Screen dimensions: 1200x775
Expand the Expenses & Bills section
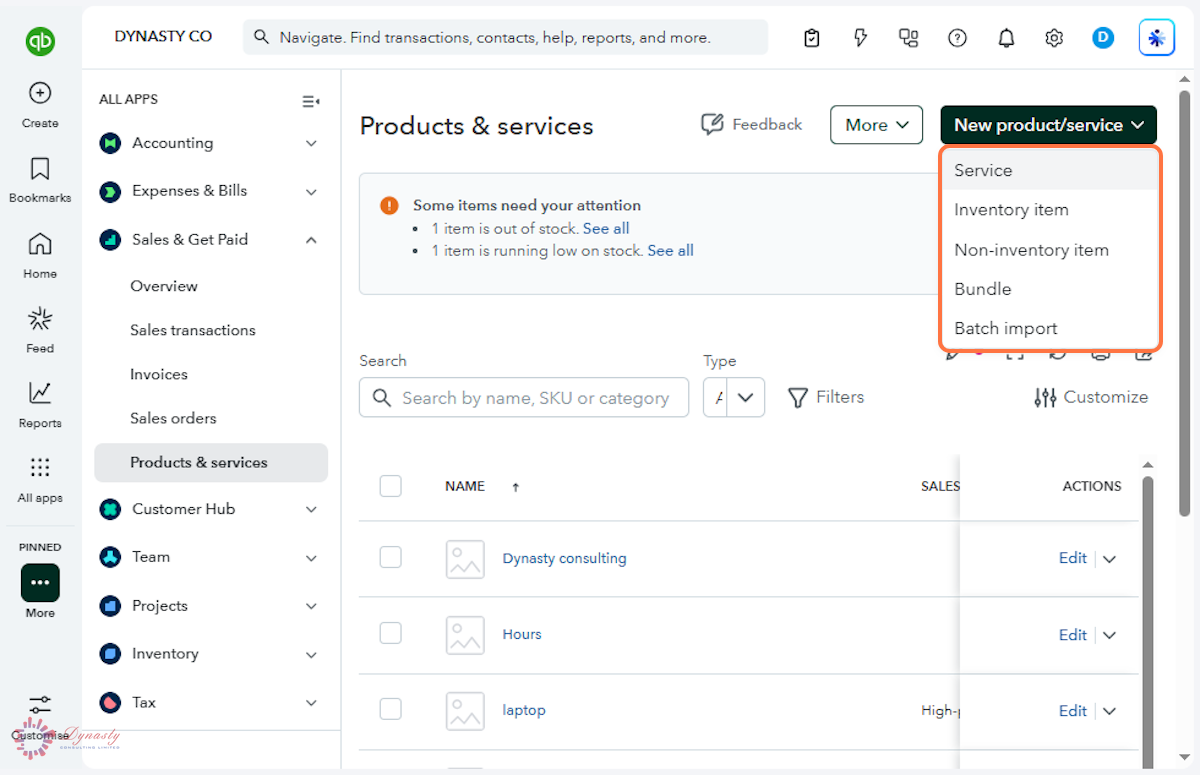pos(311,191)
